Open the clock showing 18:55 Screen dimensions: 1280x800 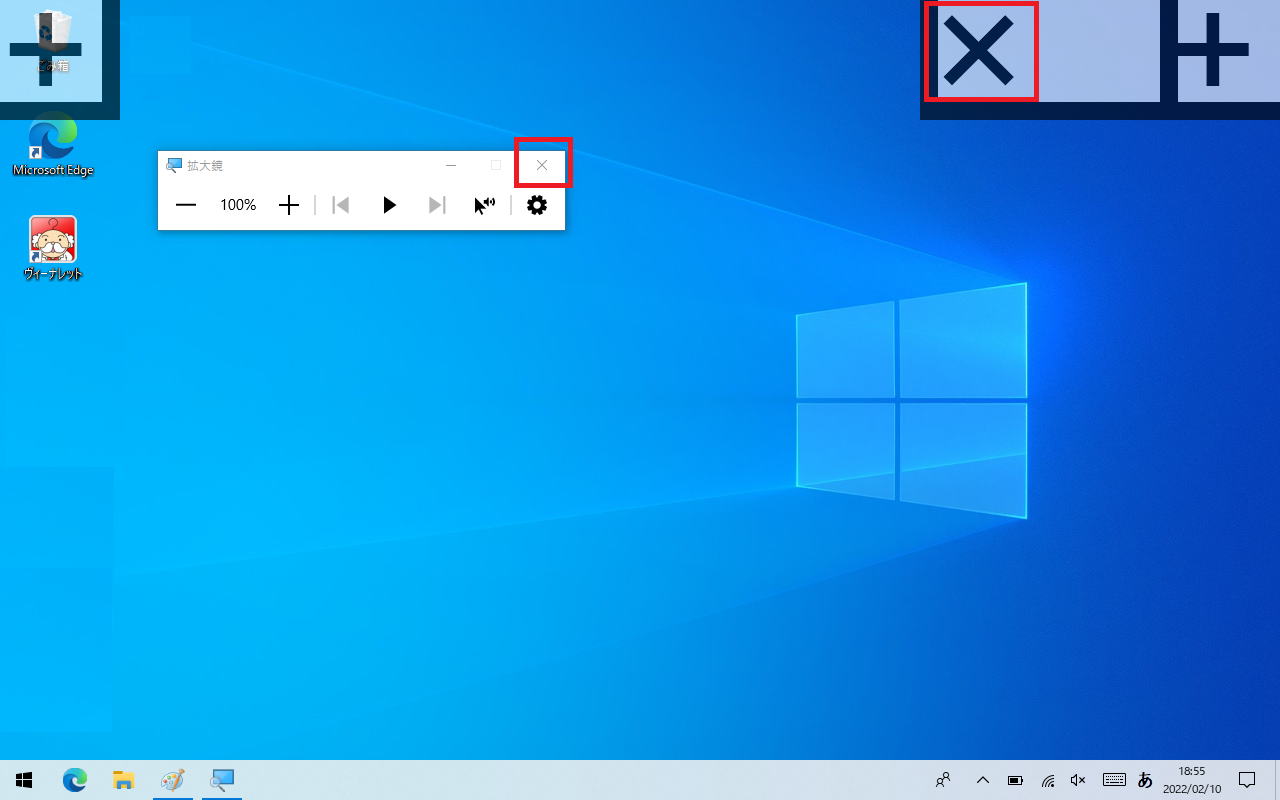pos(1192,780)
